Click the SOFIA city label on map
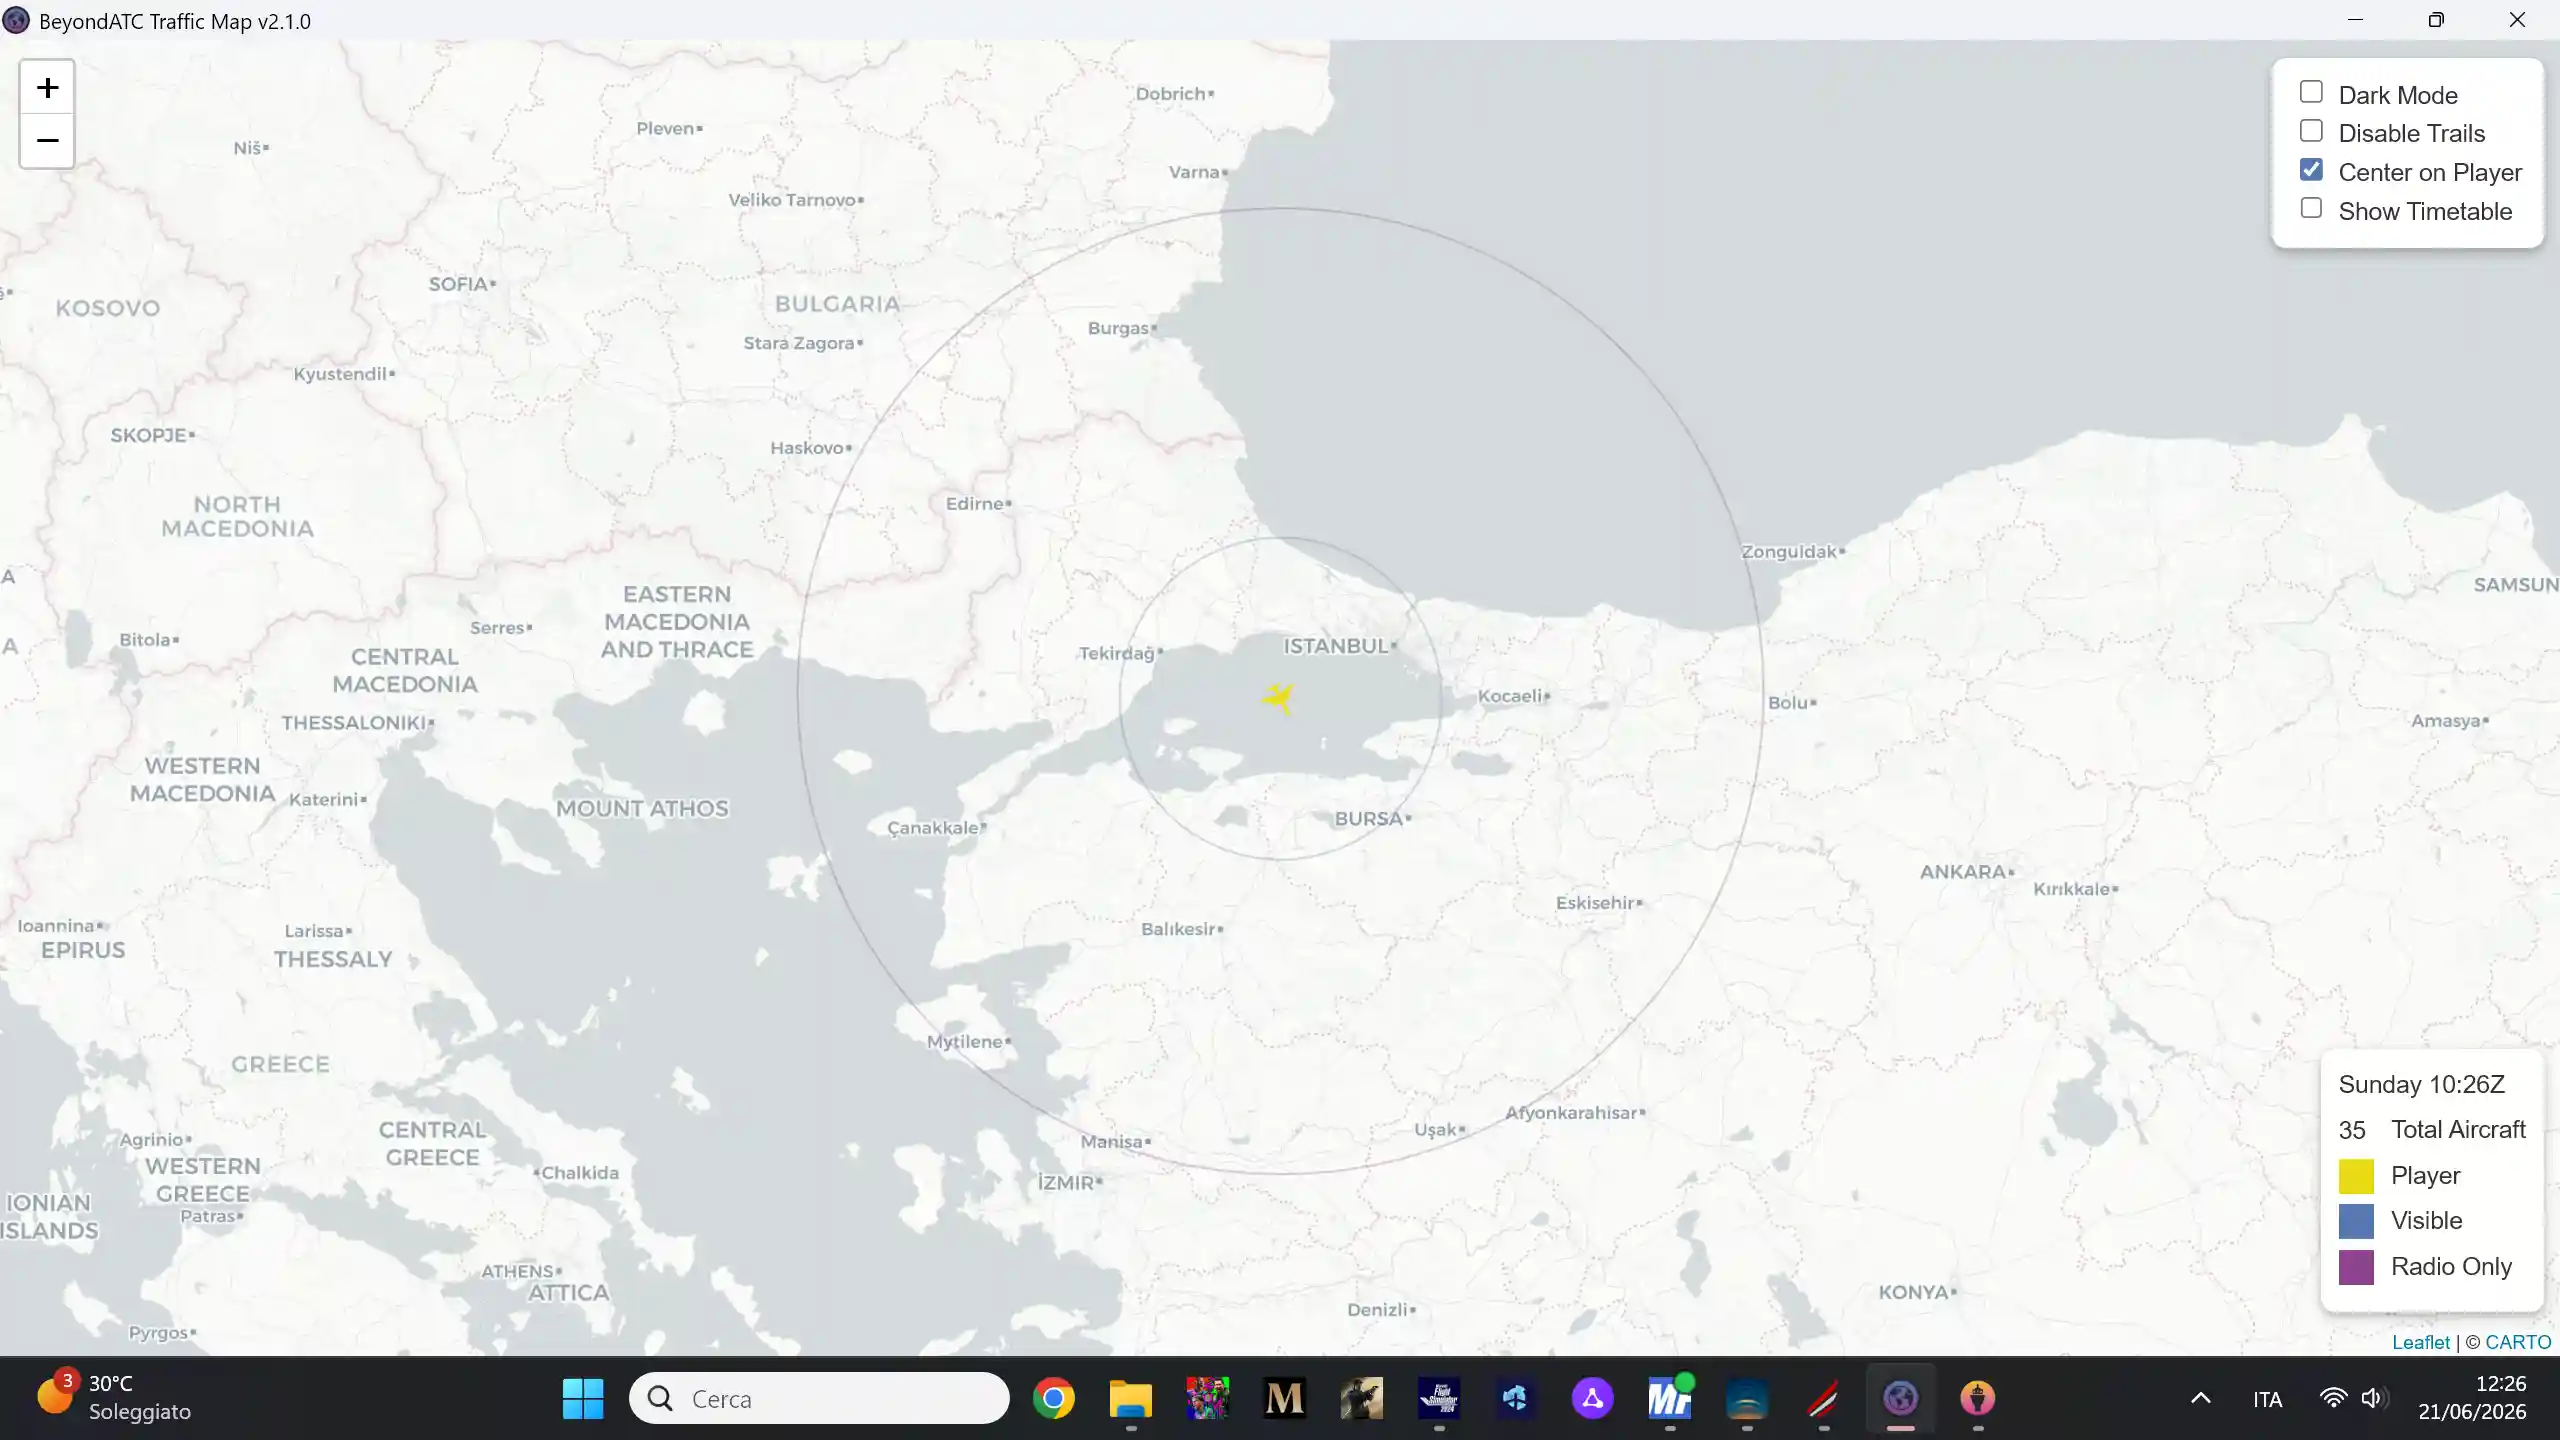The width and height of the screenshot is (2560, 1440). tap(458, 284)
